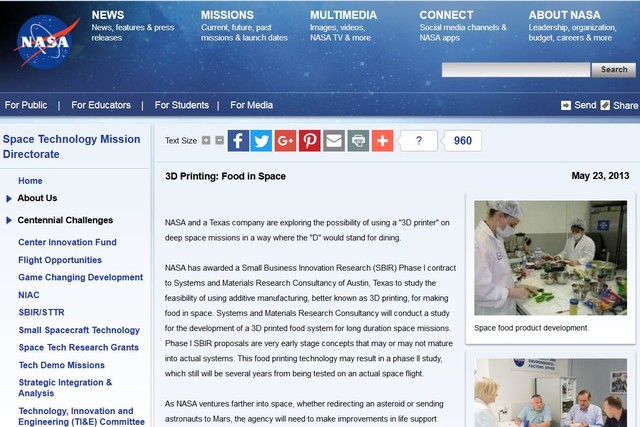Viewport: 640px width, 427px height.
Task: Print the article using printer icon
Action: 358,141
